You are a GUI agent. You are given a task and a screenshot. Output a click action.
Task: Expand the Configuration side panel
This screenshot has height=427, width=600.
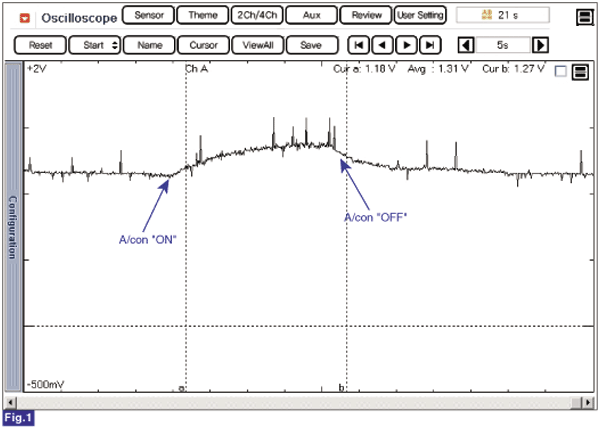(13, 227)
